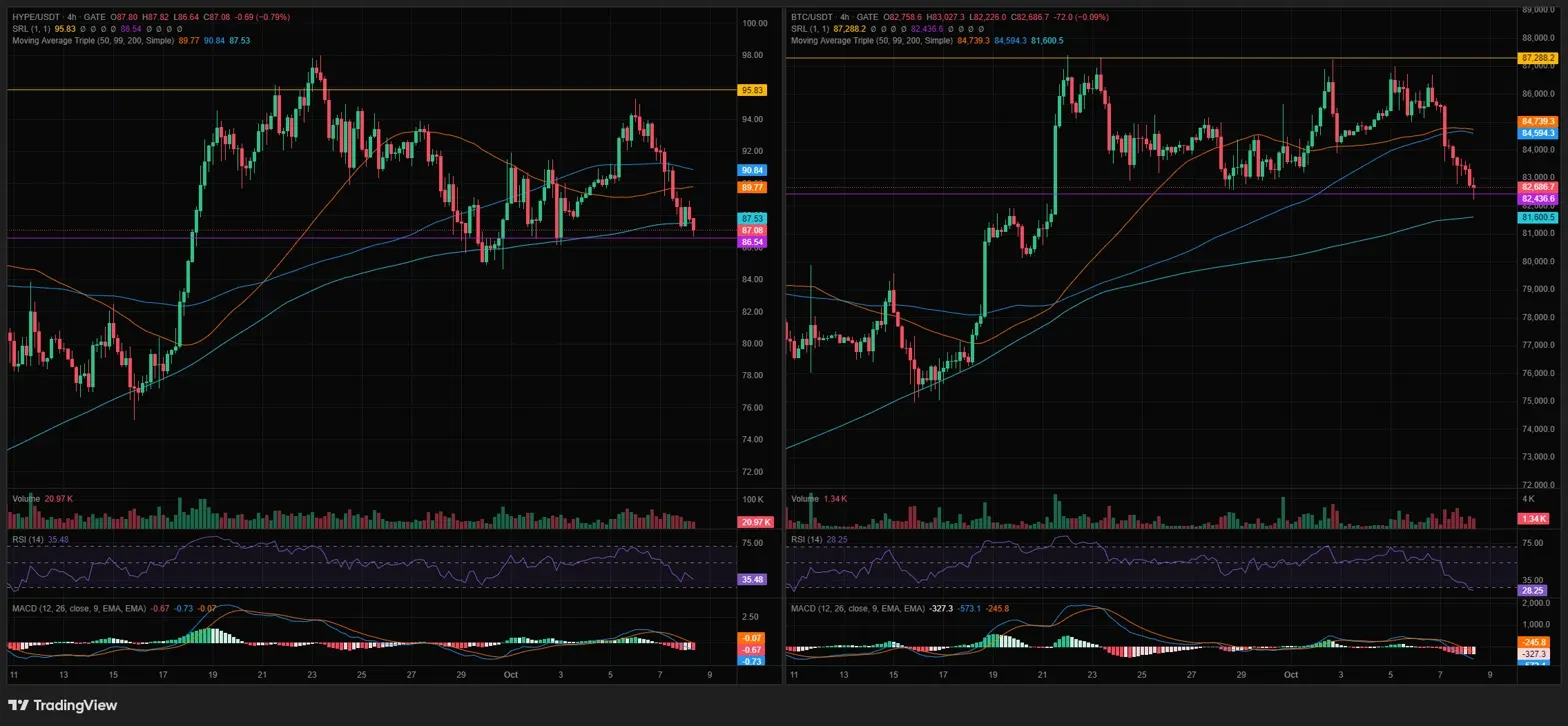Click the orange 89.77 moving average label
This screenshot has height=726, width=1568.
point(752,187)
